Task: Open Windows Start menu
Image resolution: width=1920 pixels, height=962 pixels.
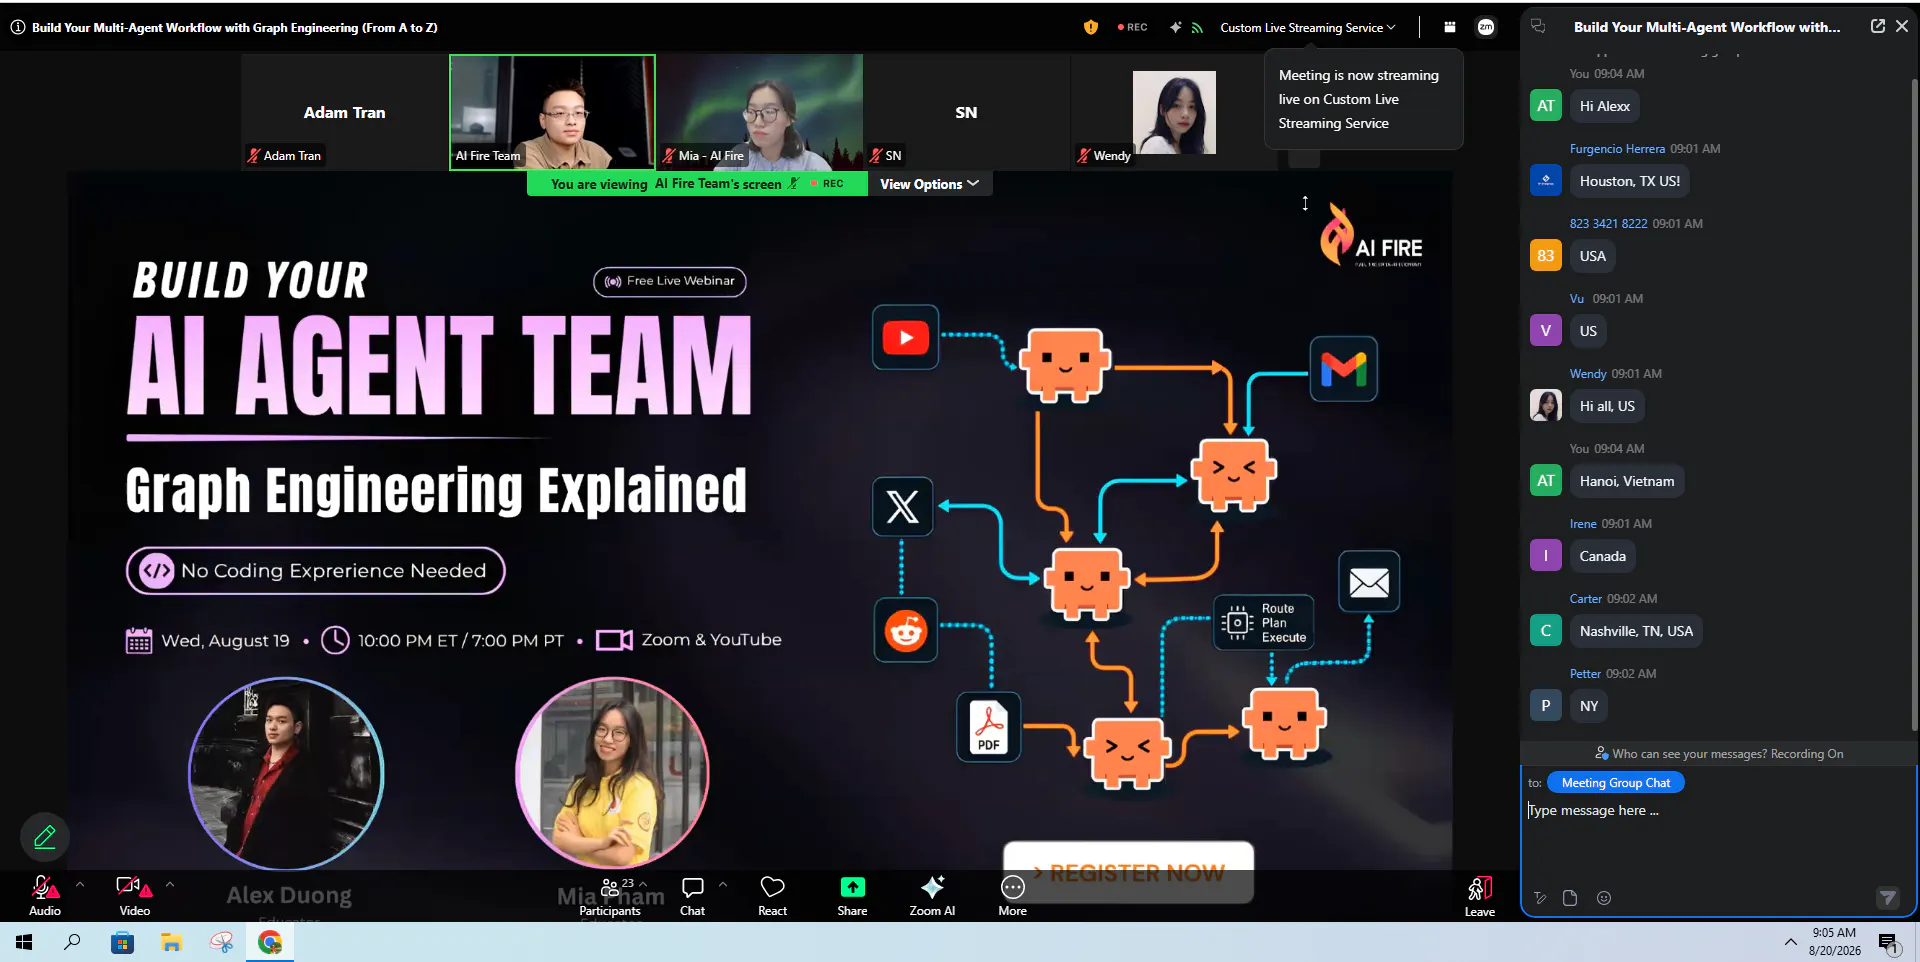Action: click(x=25, y=942)
